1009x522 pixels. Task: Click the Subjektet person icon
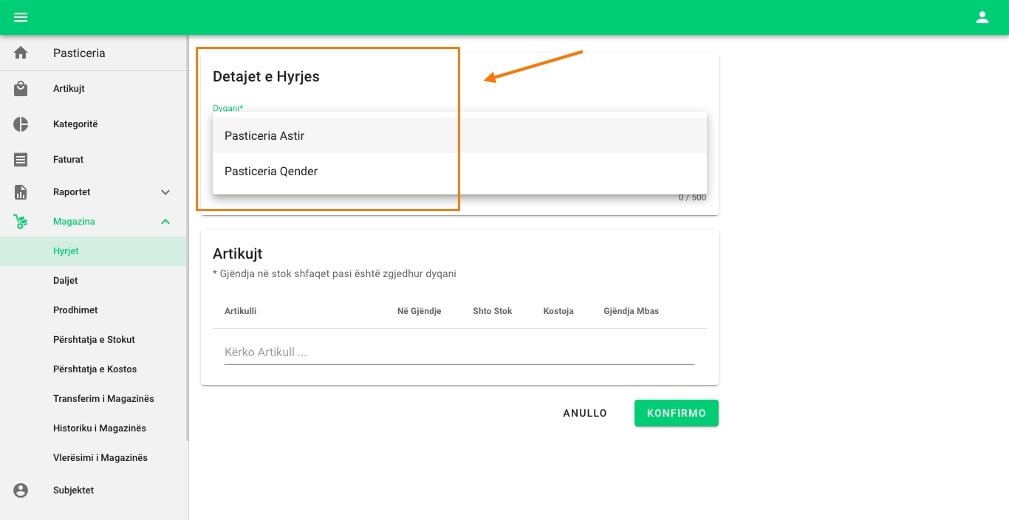20,490
